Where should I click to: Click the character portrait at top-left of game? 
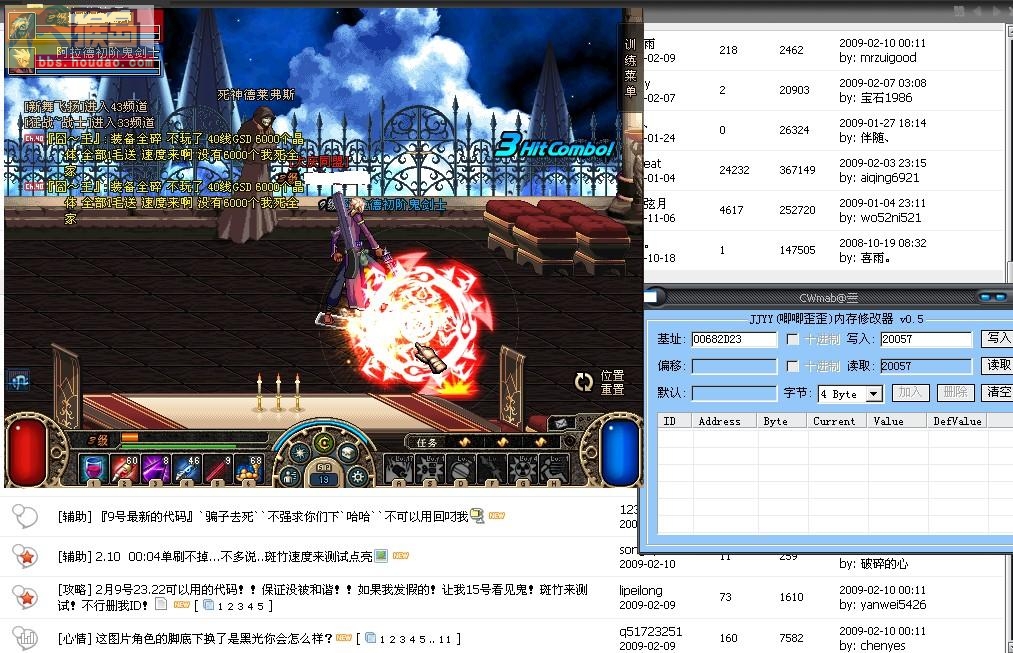[22, 27]
